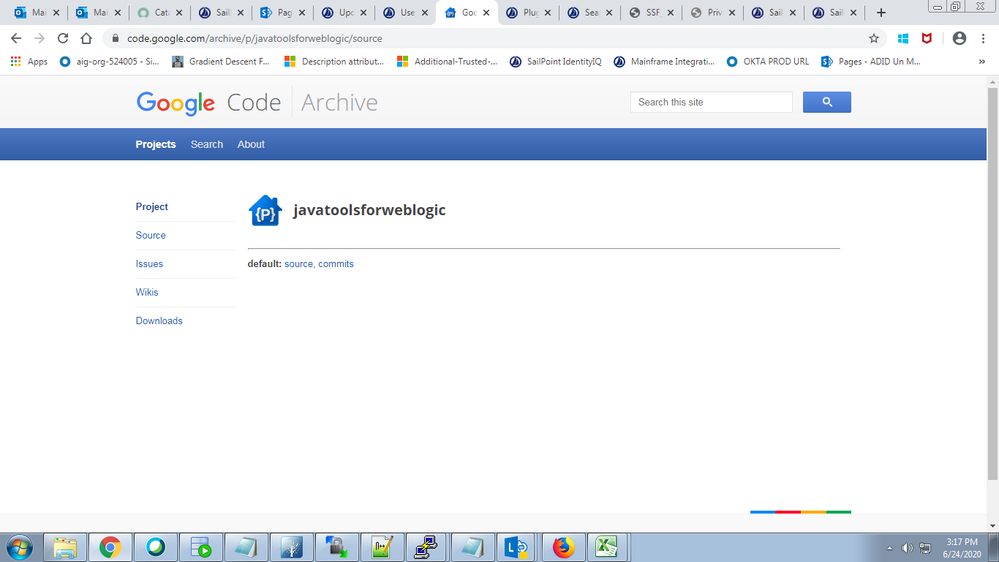Expand the hidden bookmarks overflow chevron
This screenshot has width=999, height=562.
pos(982,61)
